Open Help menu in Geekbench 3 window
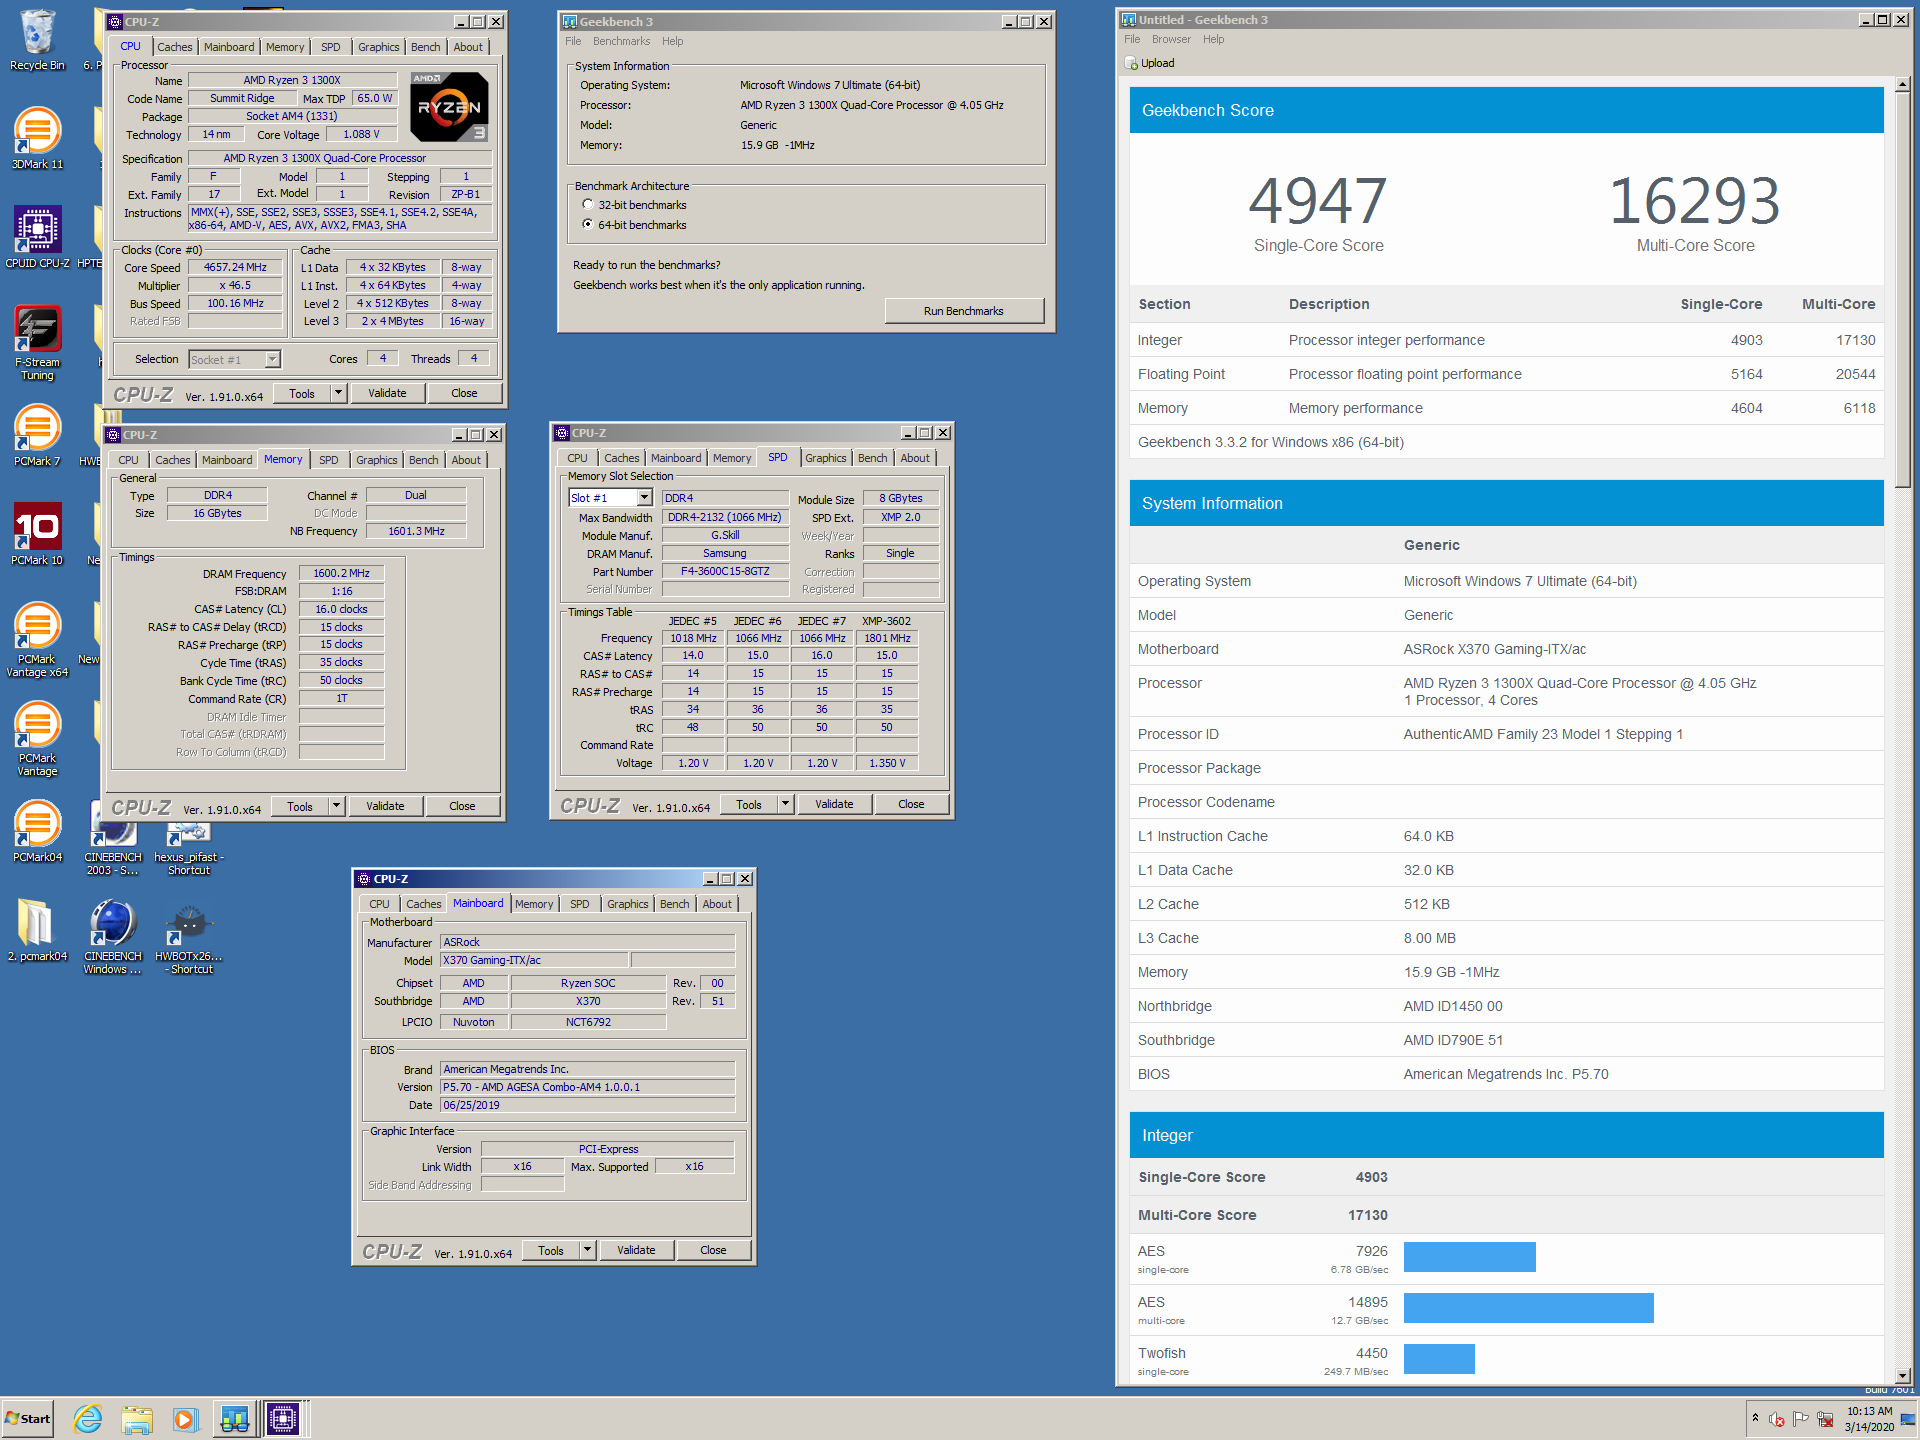The image size is (1920, 1440). click(673, 41)
